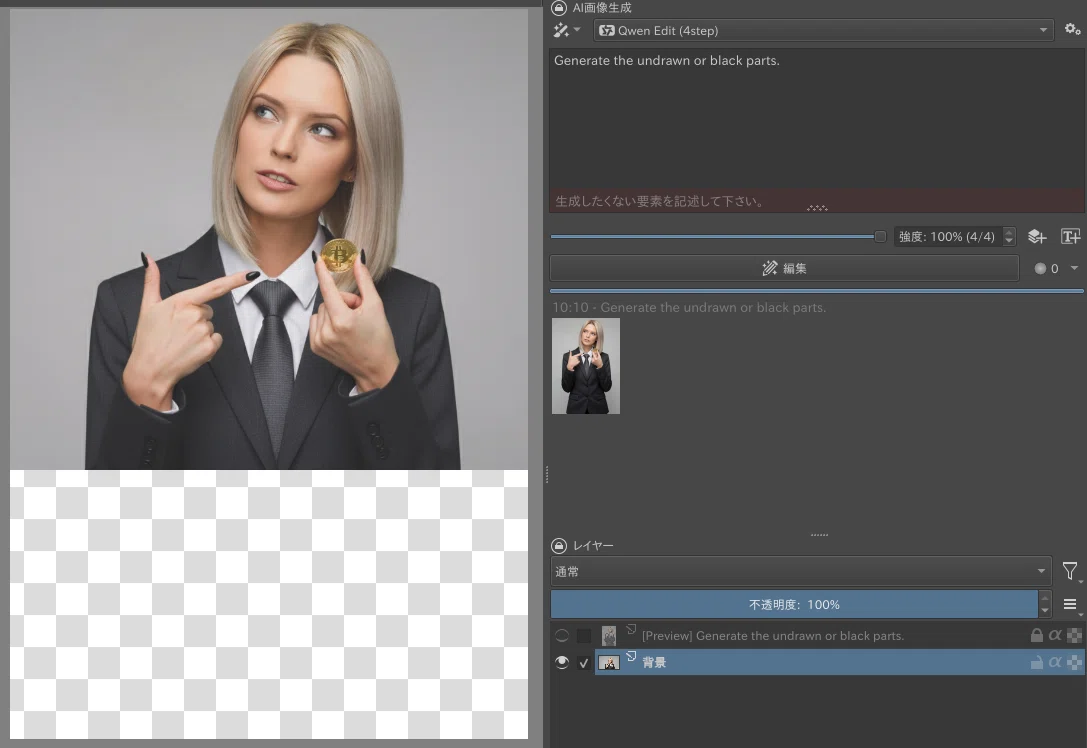This screenshot has height=748, width=1087.
Task: Open the workspace mode dropdown arrow beside the wand
Action: 577,29
